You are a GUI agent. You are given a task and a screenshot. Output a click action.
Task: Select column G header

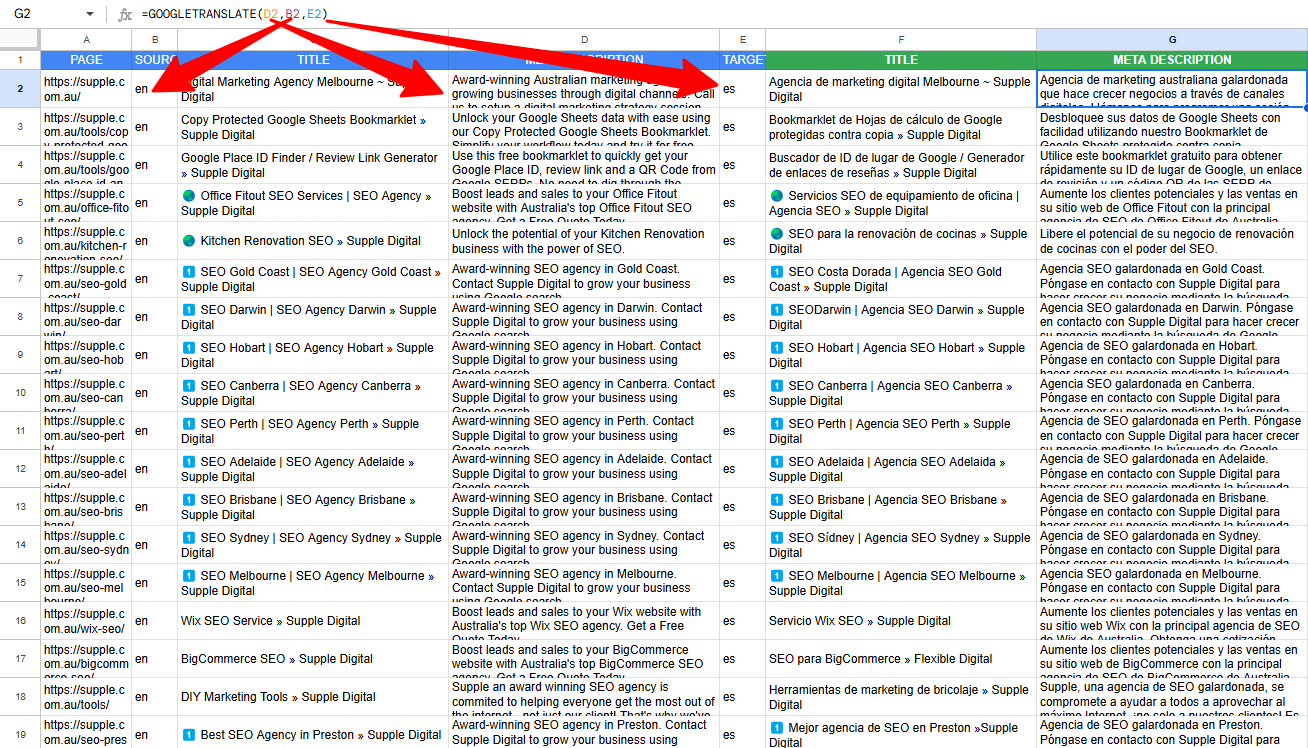[1172, 39]
